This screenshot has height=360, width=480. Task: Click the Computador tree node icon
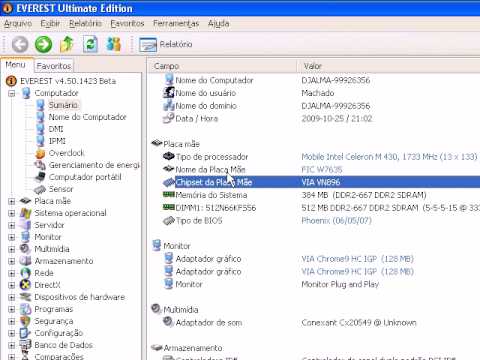point(26,93)
